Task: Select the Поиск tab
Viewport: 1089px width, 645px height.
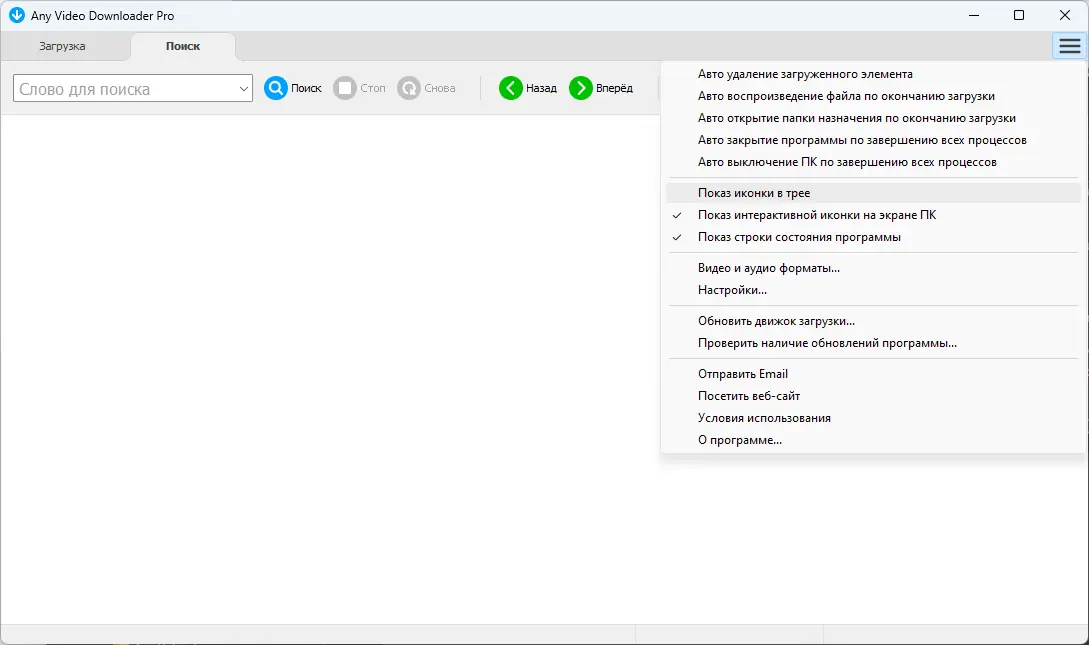Action: pos(183,47)
